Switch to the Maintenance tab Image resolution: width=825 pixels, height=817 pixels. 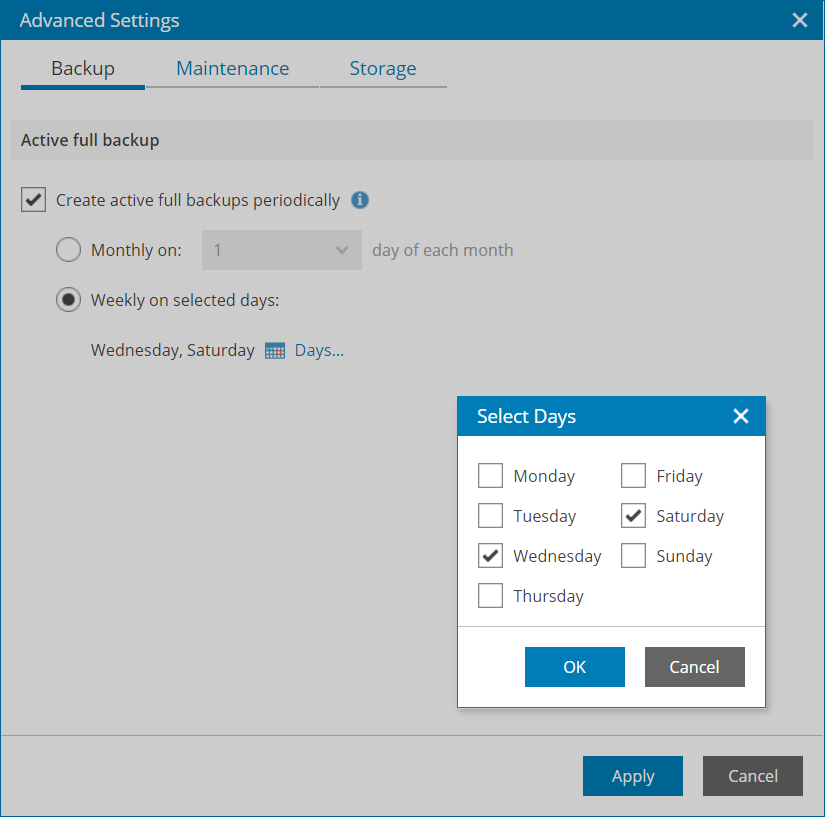[232, 69]
